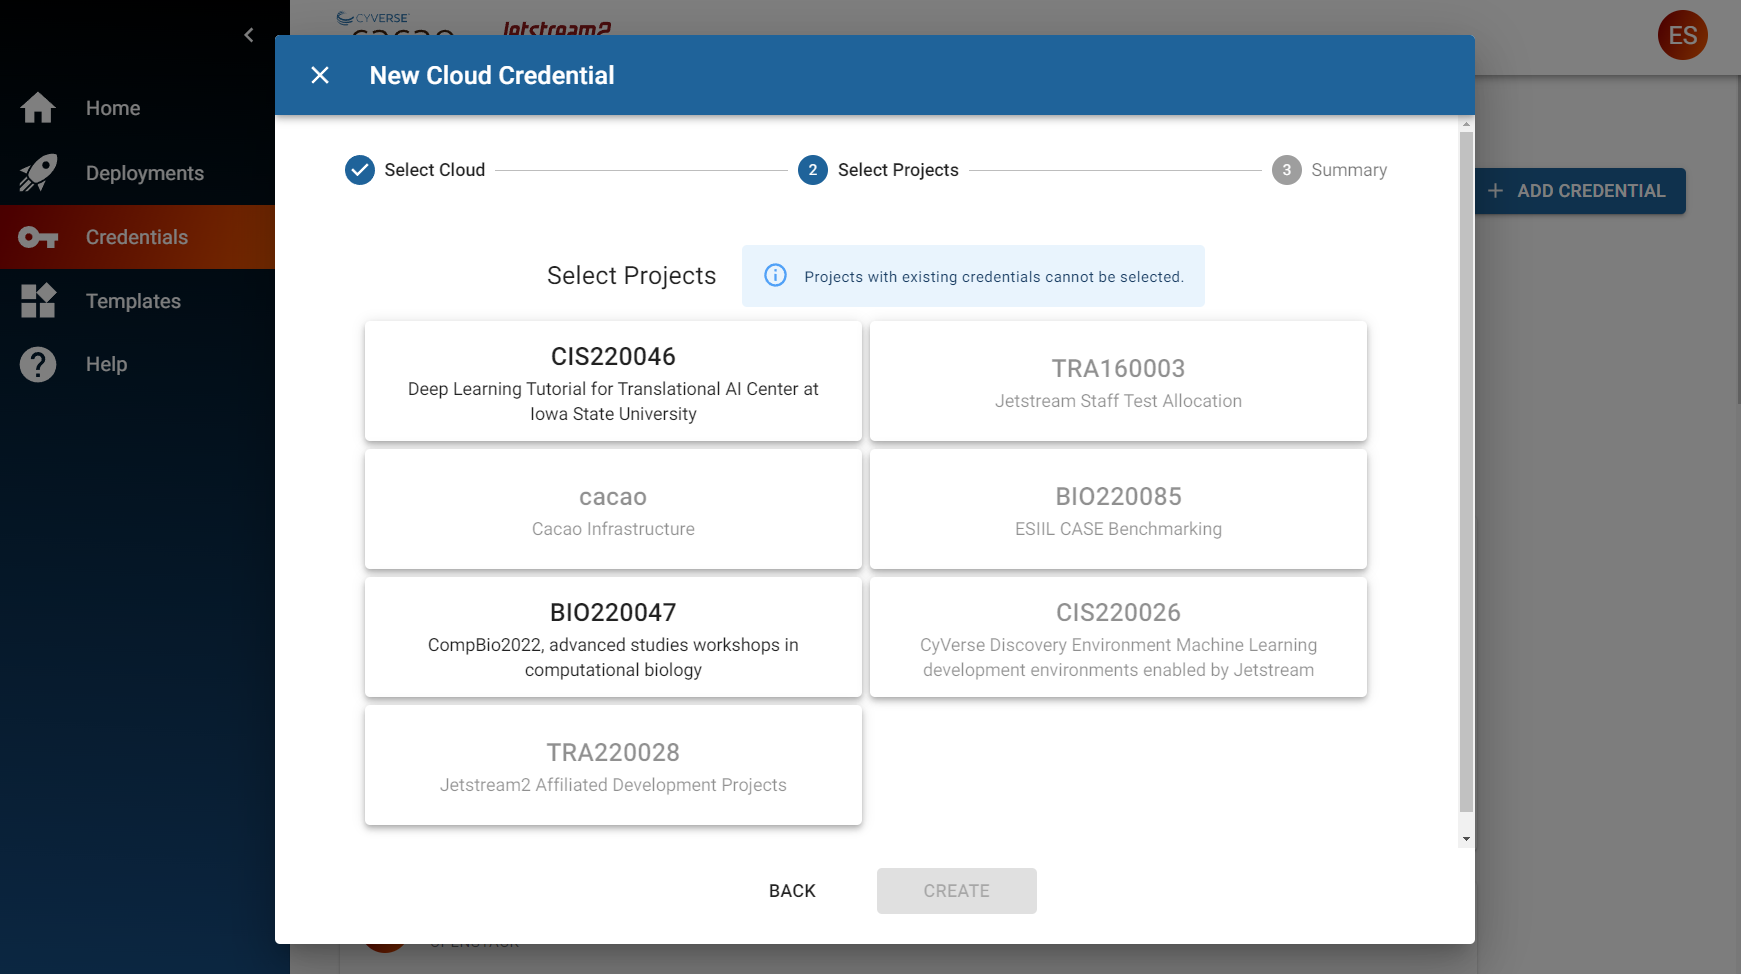
Task: Click the cacao Infrastructure project card
Action: coord(612,509)
